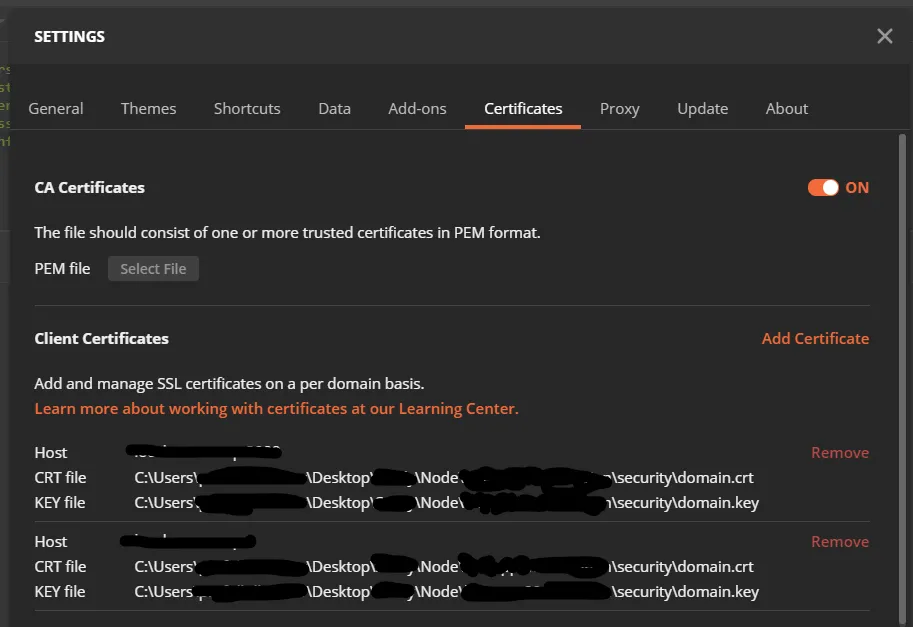Open the Shortcuts tab
The width and height of the screenshot is (913, 627).
point(247,109)
